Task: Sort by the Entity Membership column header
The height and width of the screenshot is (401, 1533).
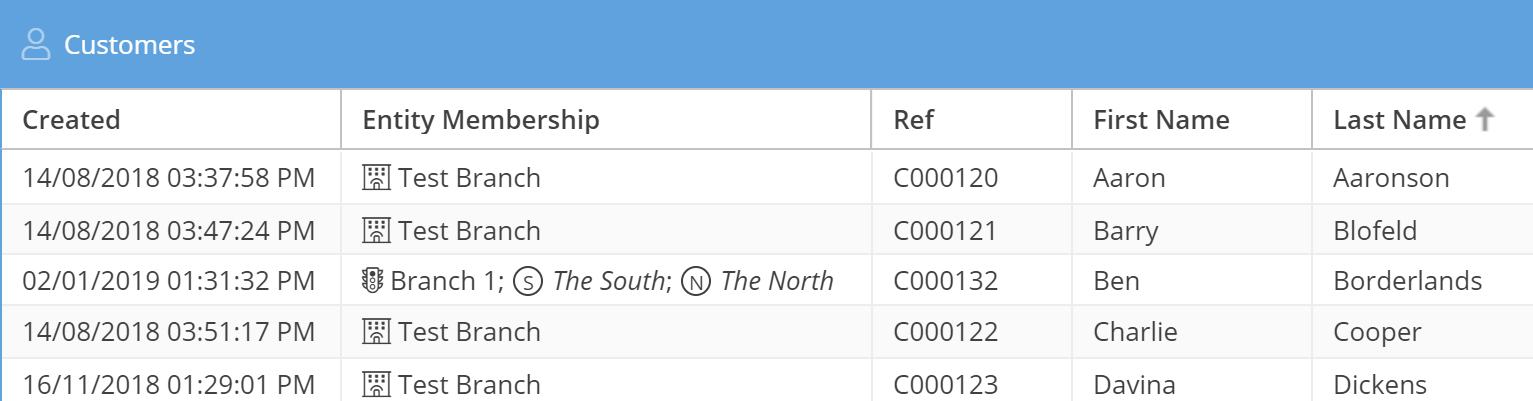Action: (x=481, y=121)
